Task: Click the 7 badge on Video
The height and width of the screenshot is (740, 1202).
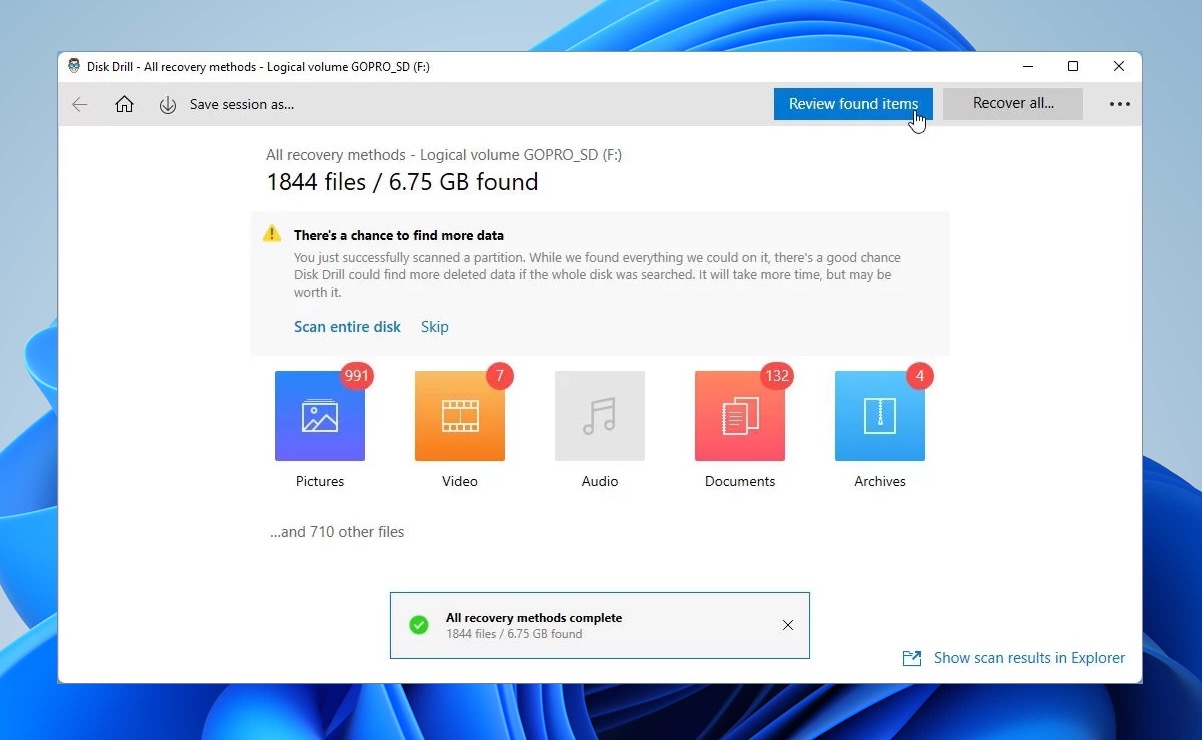Action: pos(499,376)
